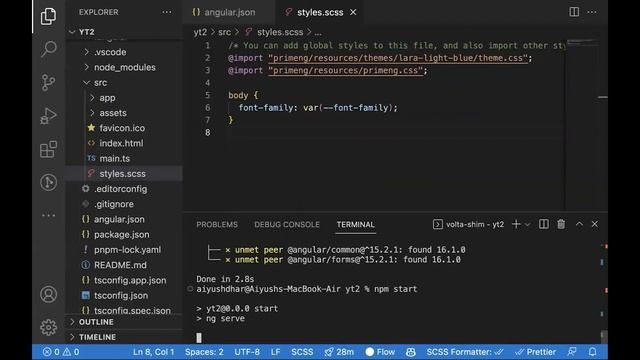Click the feedback icon in status bar
Viewport: 640px width, 360px height.
(572, 352)
